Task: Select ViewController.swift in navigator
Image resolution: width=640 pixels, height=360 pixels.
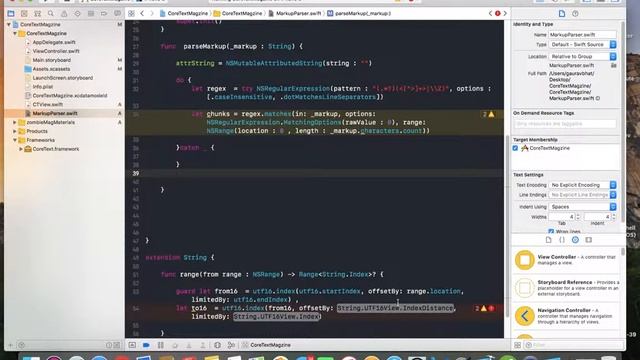Action: click(x=56, y=51)
